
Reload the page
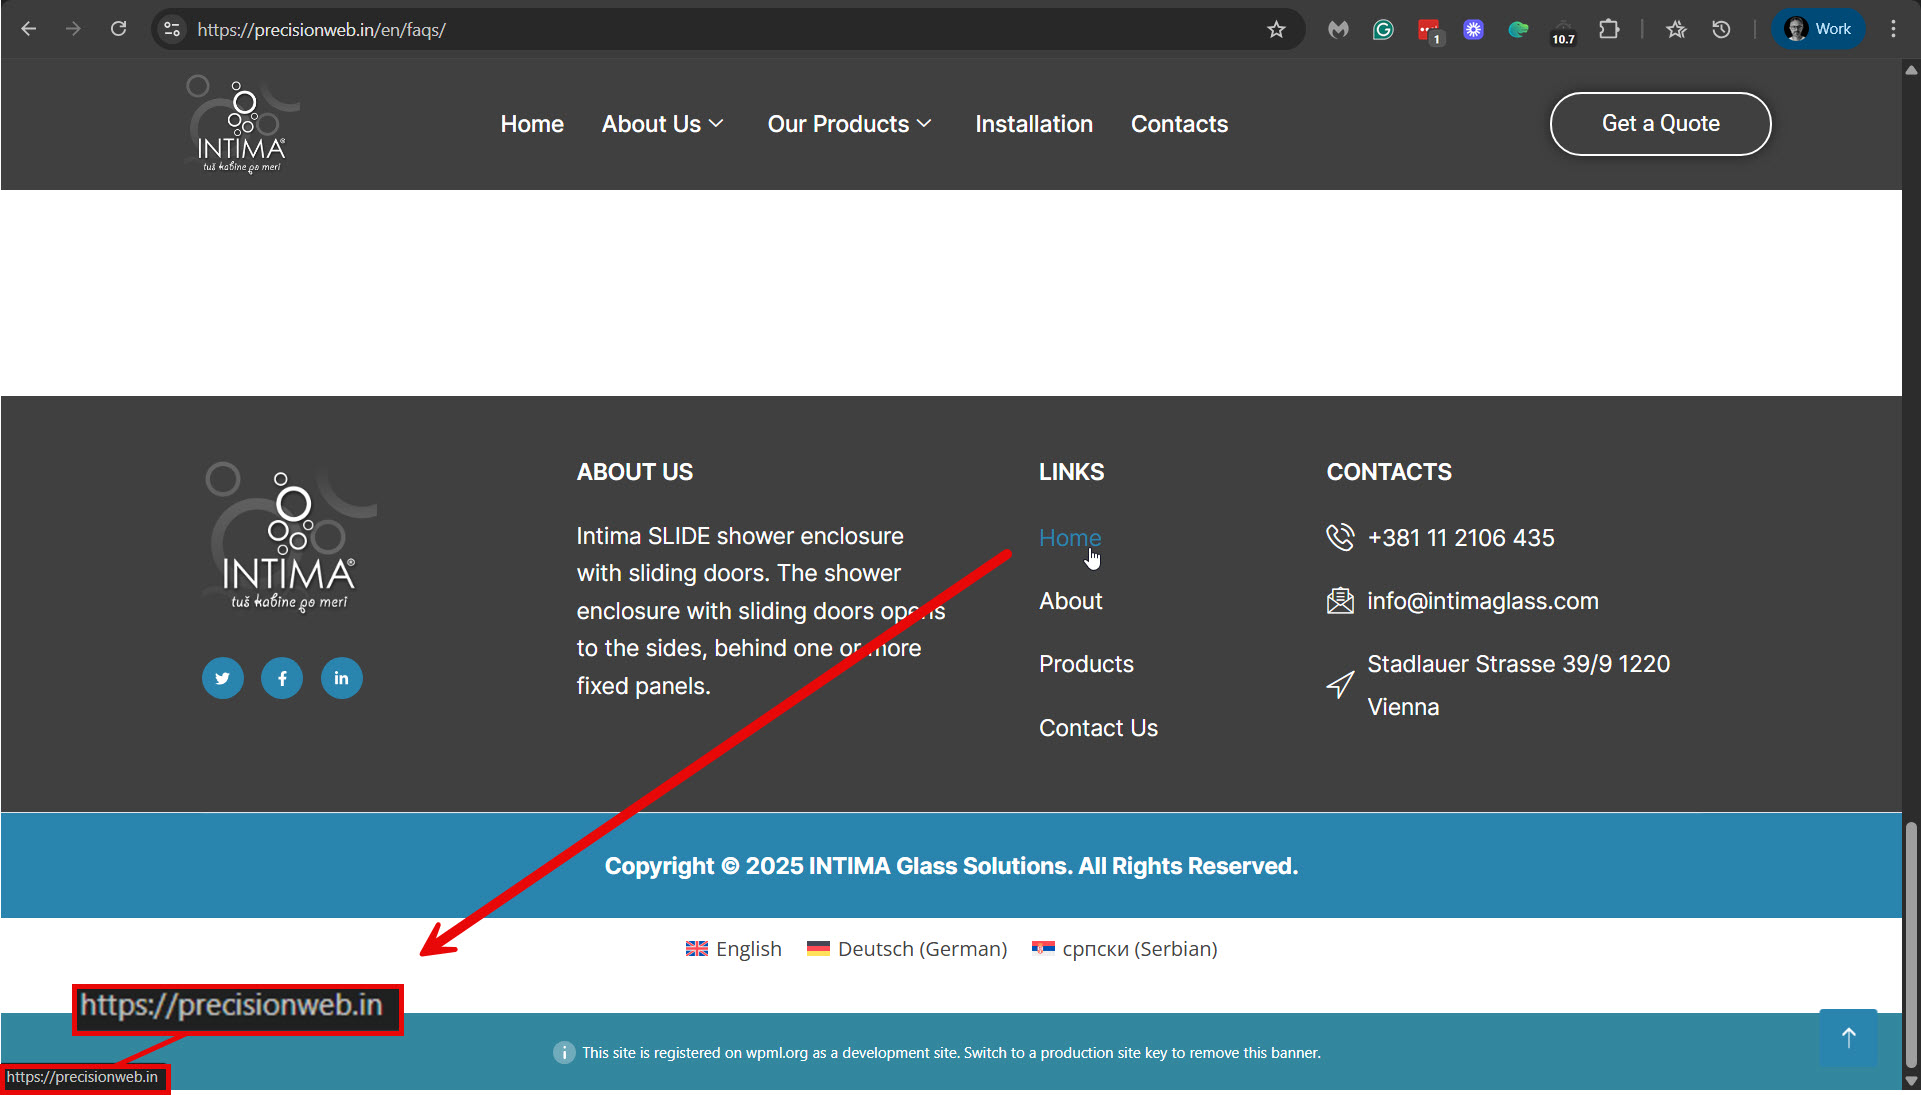tap(118, 29)
